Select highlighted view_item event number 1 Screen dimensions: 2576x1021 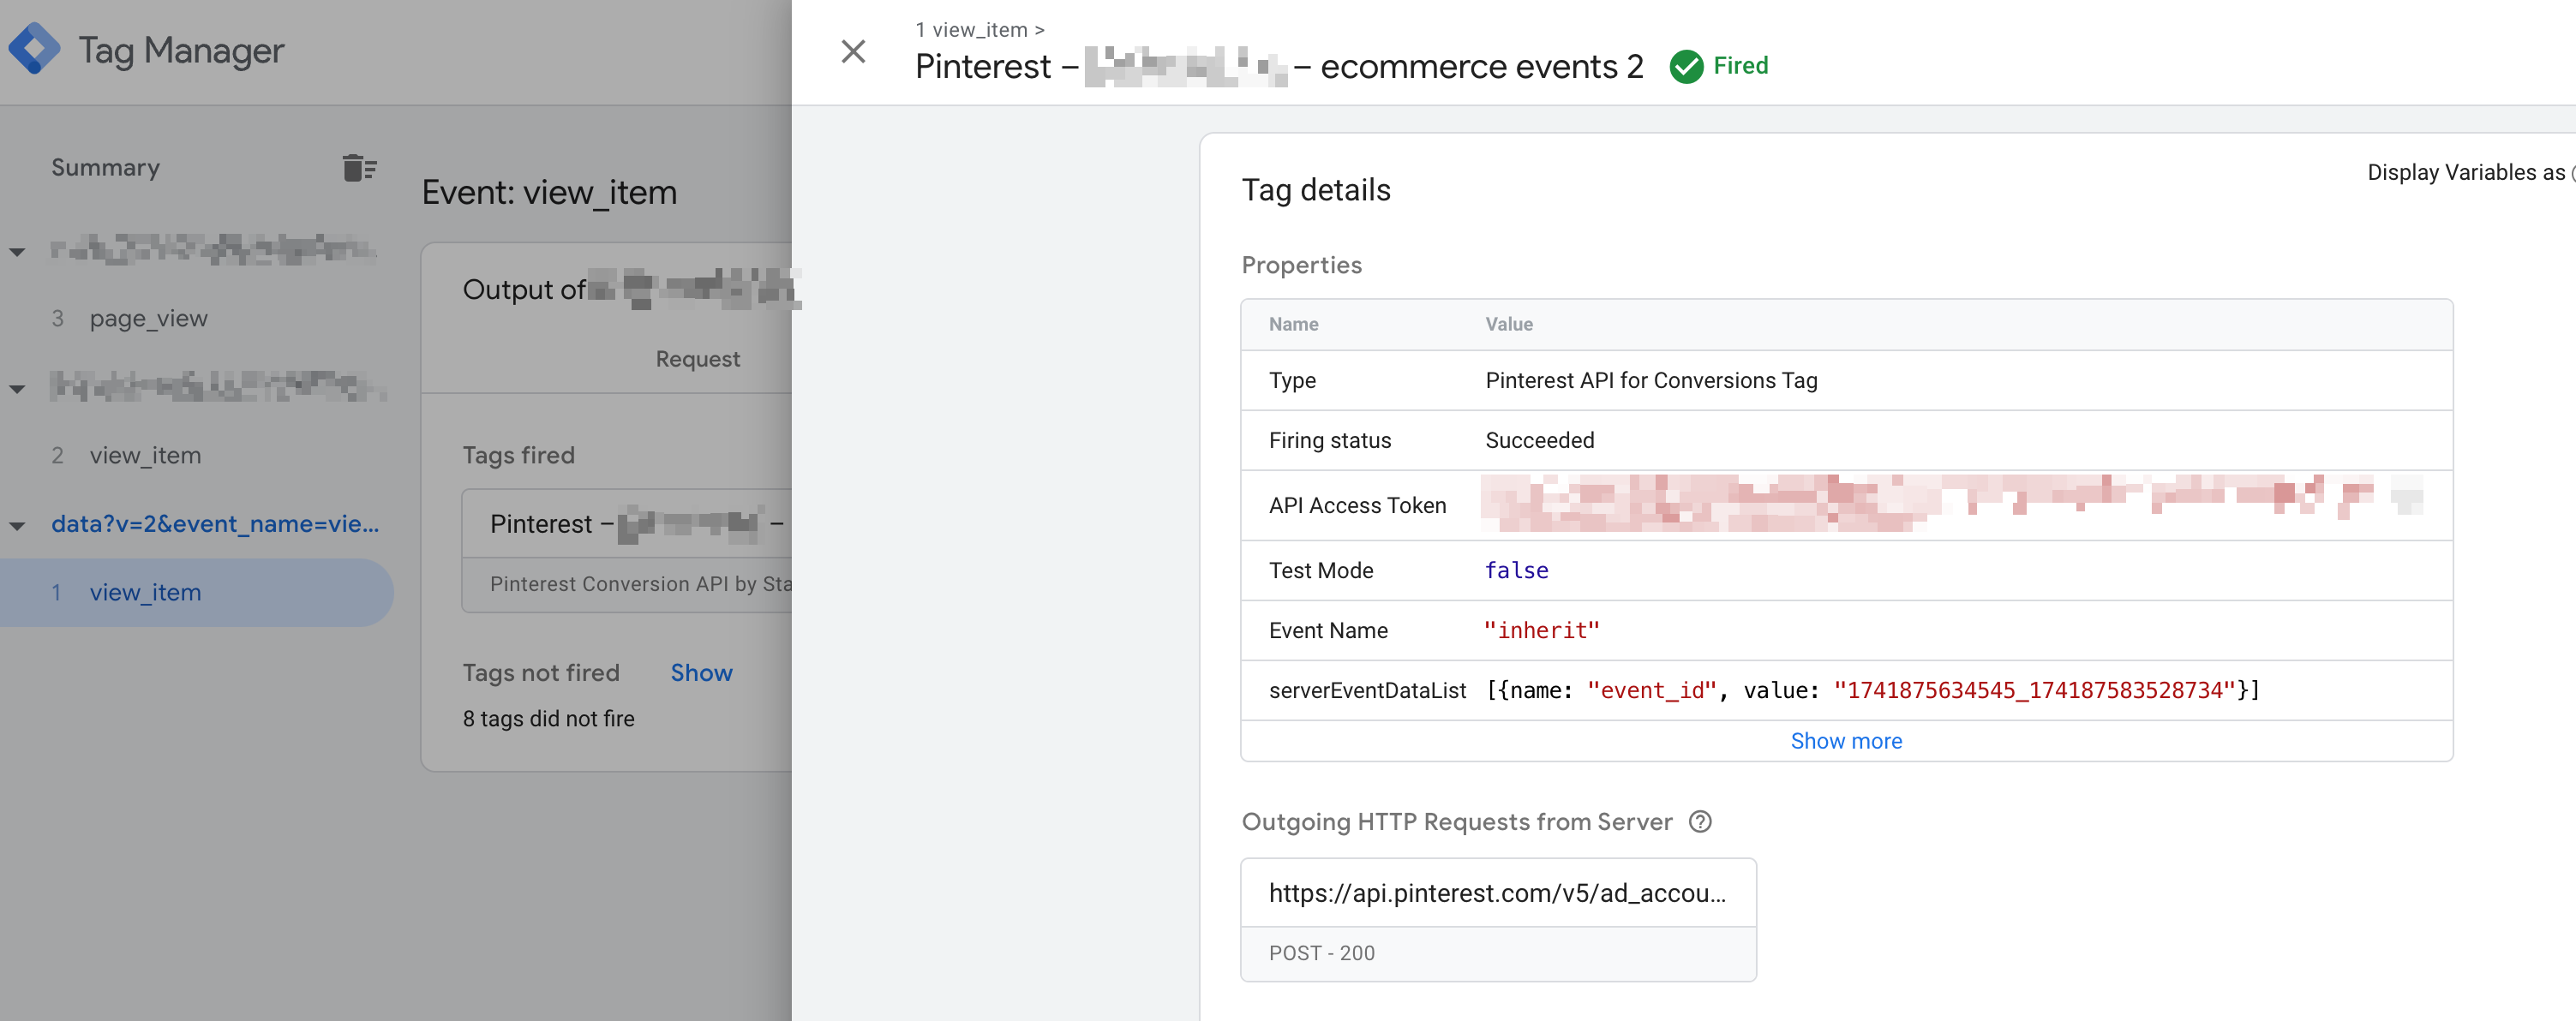click(x=197, y=592)
